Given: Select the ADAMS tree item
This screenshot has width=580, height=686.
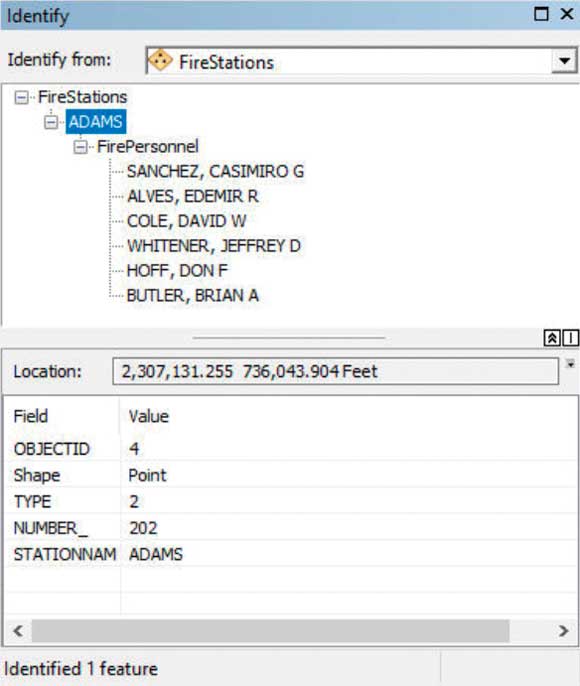Looking at the screenshot, I should pos(96,122).
